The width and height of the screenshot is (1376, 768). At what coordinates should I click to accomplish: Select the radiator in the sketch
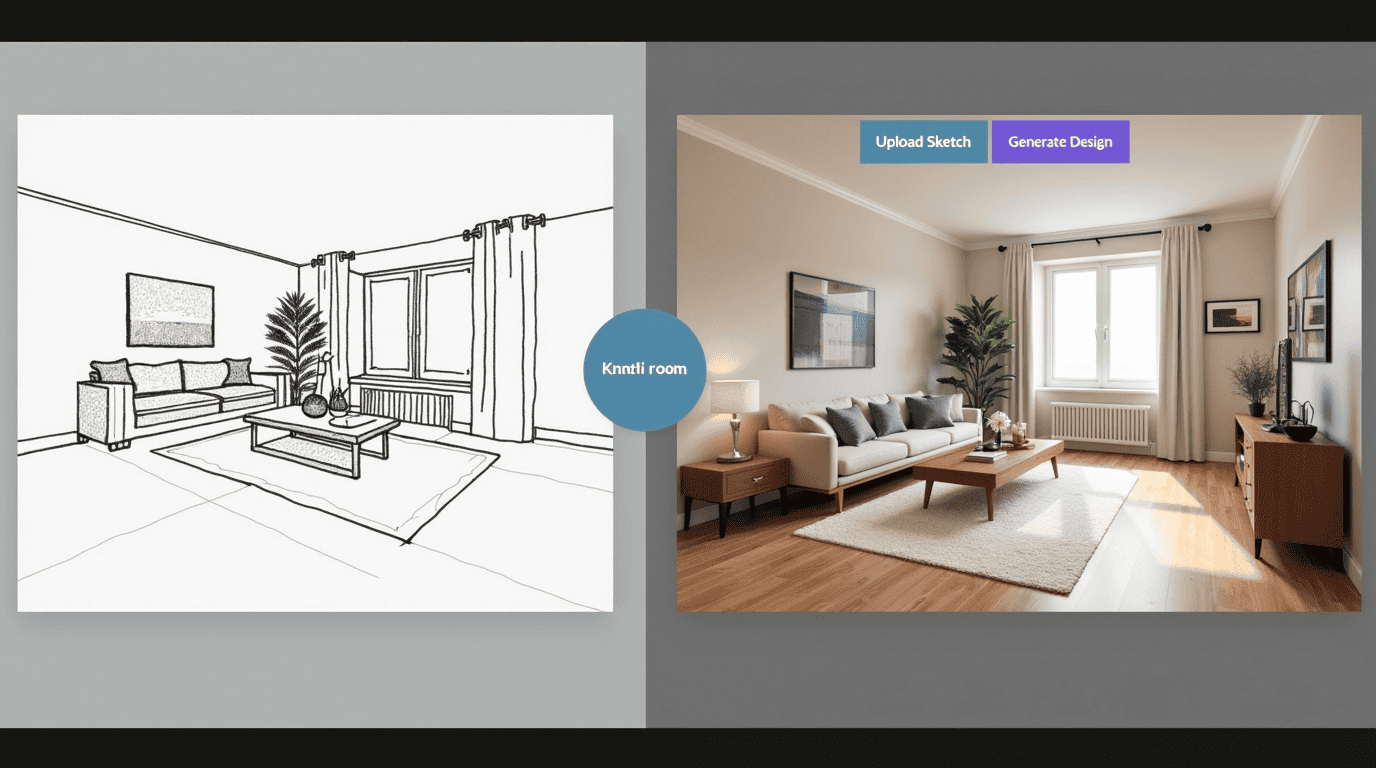[x=406, y=407]
